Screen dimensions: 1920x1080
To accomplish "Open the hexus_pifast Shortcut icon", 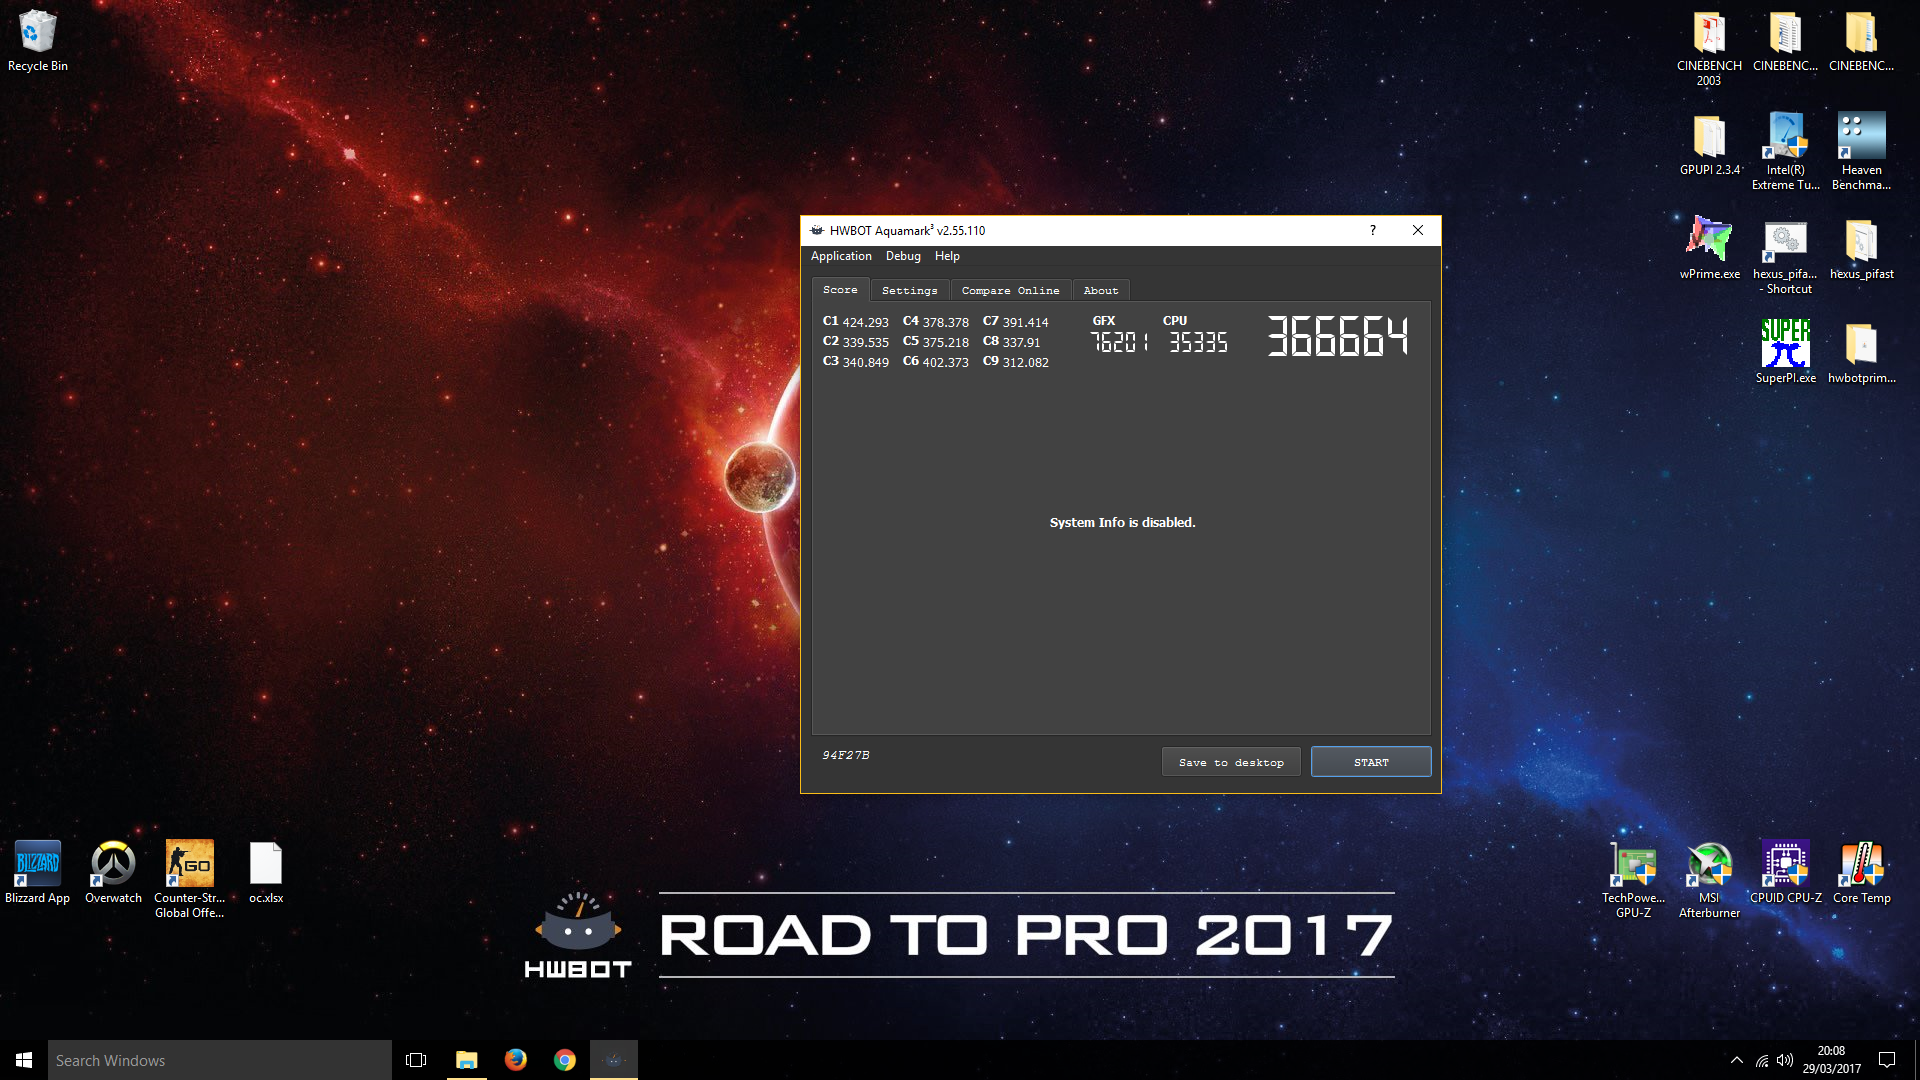I will pyautogui.click(x=1785, y=256).
